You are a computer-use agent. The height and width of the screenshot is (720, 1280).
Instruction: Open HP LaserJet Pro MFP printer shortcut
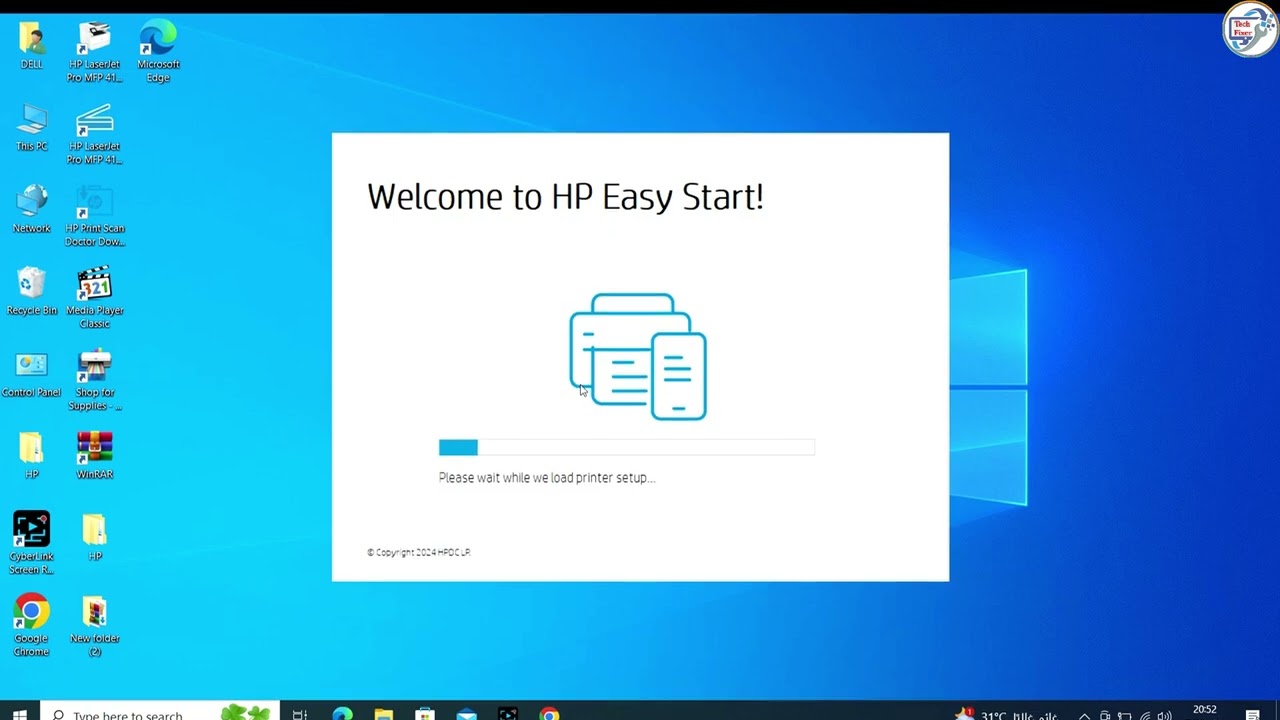click(x=95, y=52)
